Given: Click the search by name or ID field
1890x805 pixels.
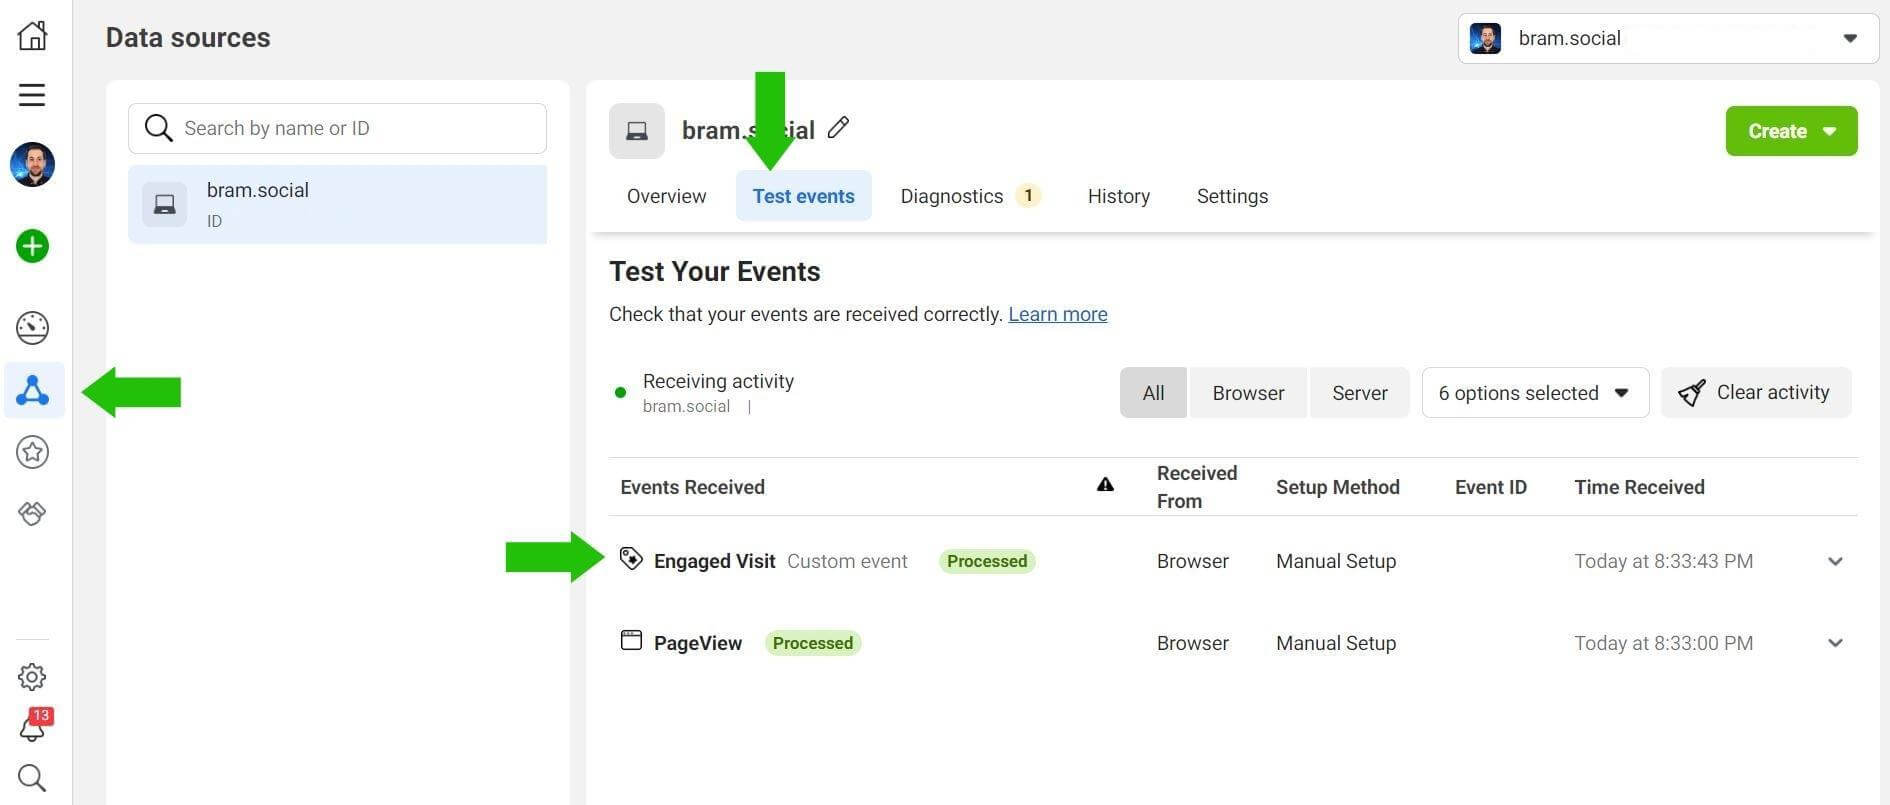Looking at the screenshot, I should (337, 128).
